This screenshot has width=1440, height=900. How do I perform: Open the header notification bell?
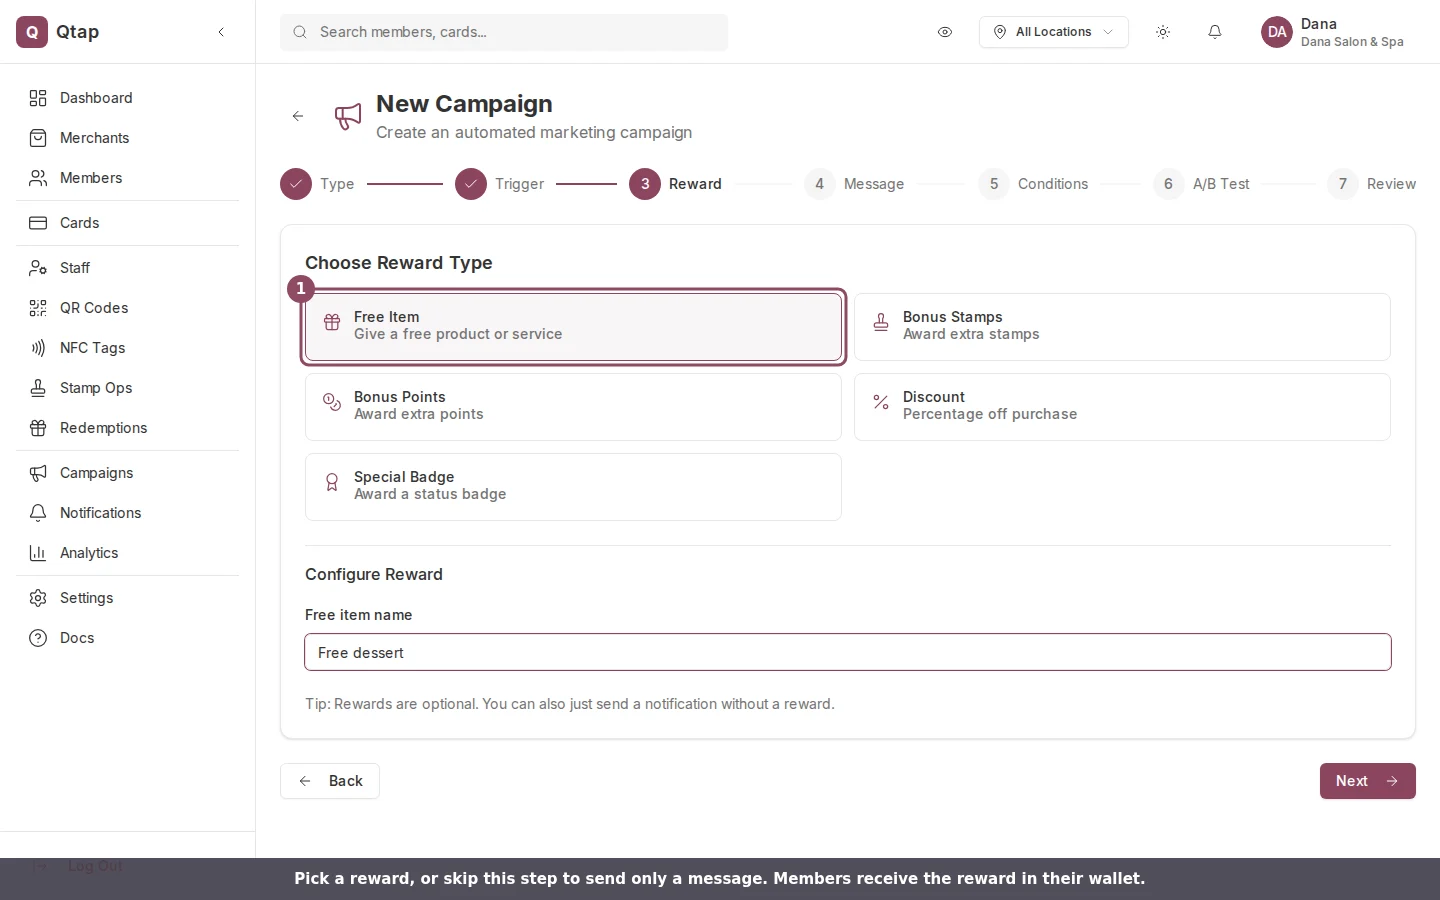click(x=1215, y=32)
